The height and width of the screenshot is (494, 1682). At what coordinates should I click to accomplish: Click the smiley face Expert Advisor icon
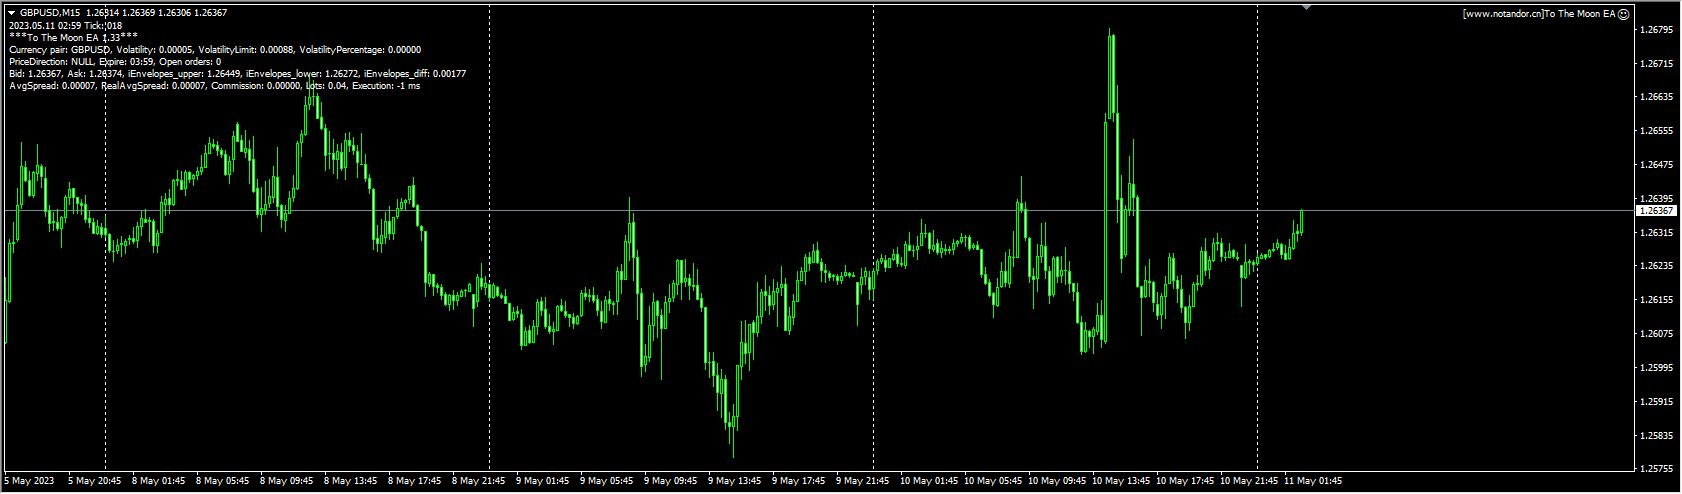click(x=1624, y=14)
